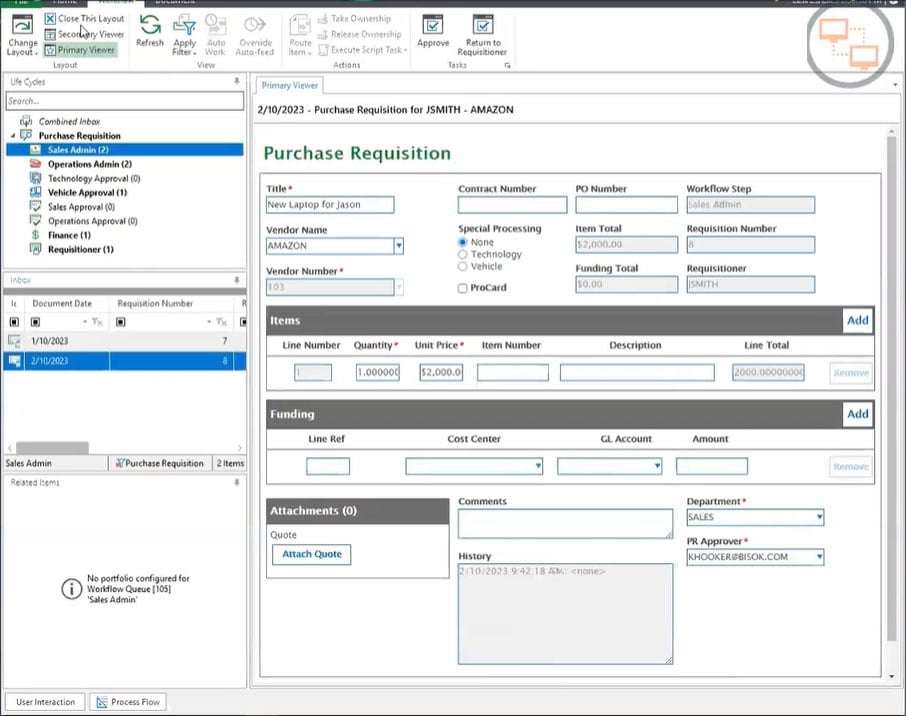Screen dimensions: 906x716
Task: Remove the Funding line
Action: pos(851,466)
